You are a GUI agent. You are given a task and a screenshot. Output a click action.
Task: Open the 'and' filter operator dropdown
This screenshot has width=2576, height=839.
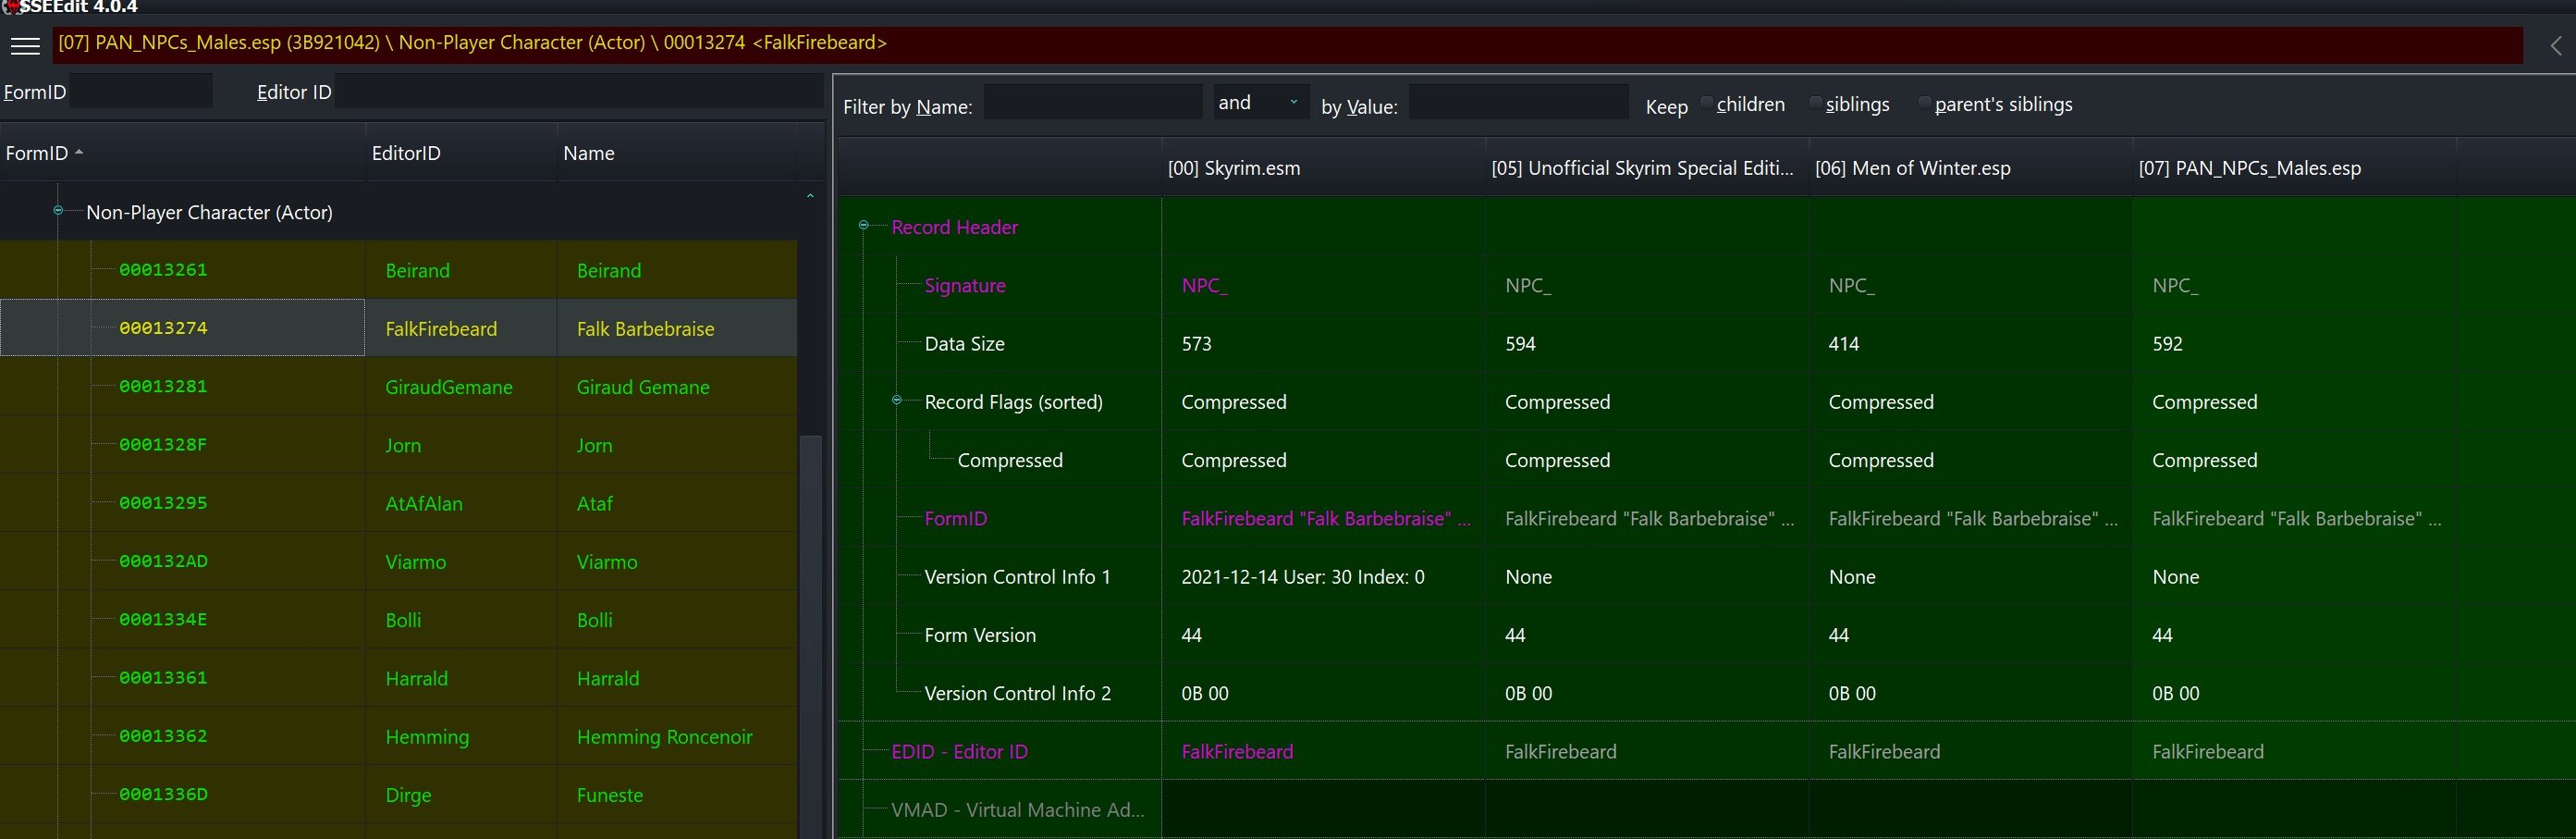[x=1261, y=102]
